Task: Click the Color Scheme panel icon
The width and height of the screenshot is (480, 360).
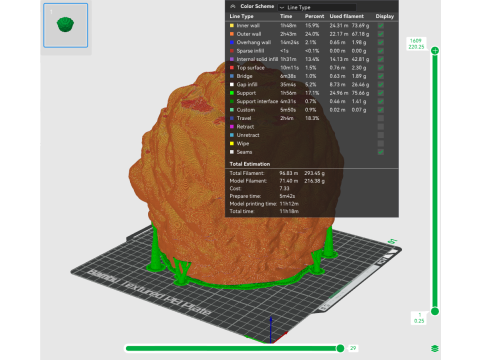Action: [233, 6]
